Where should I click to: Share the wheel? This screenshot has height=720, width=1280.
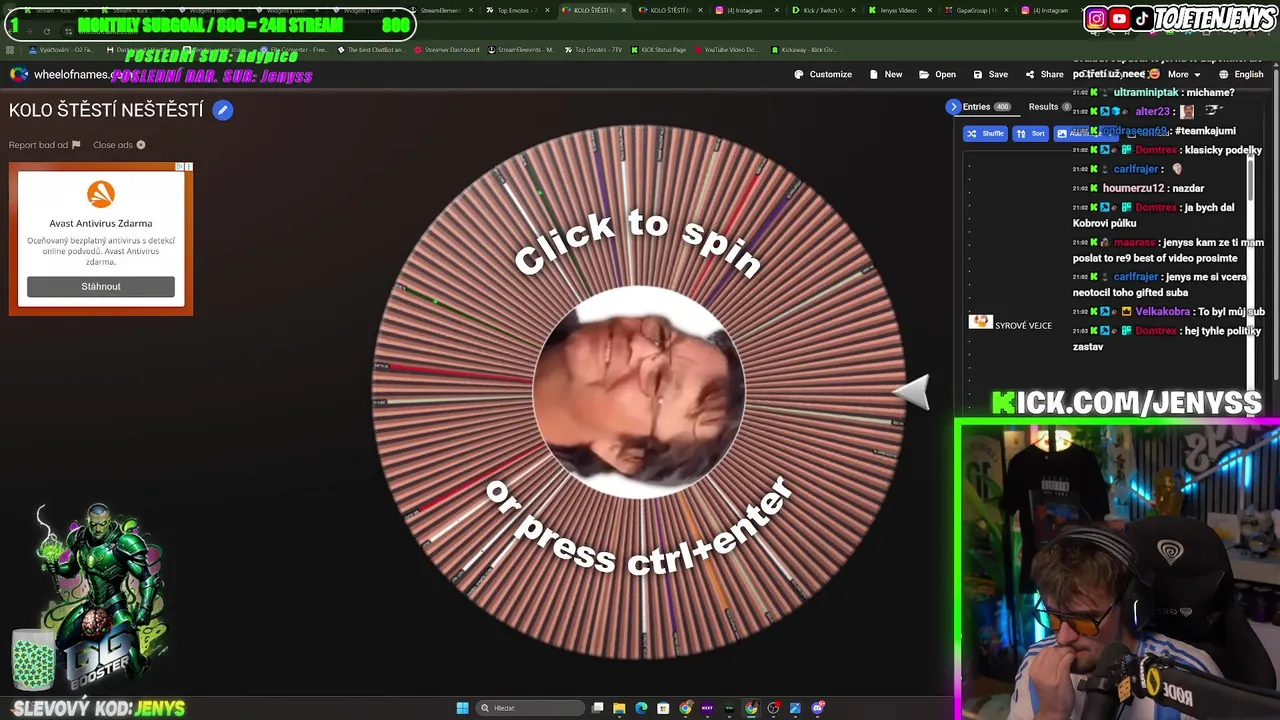(x=1044, y=74)
